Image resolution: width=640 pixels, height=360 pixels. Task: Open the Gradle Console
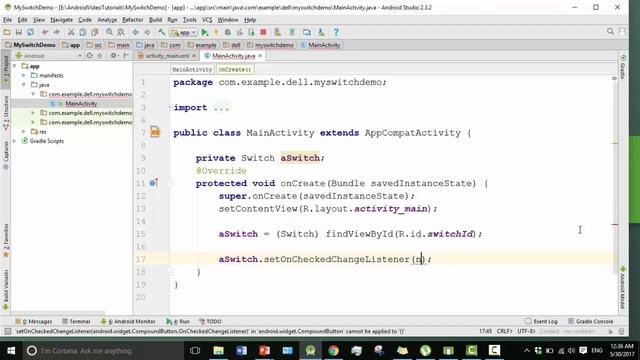(x=591, y=321)
